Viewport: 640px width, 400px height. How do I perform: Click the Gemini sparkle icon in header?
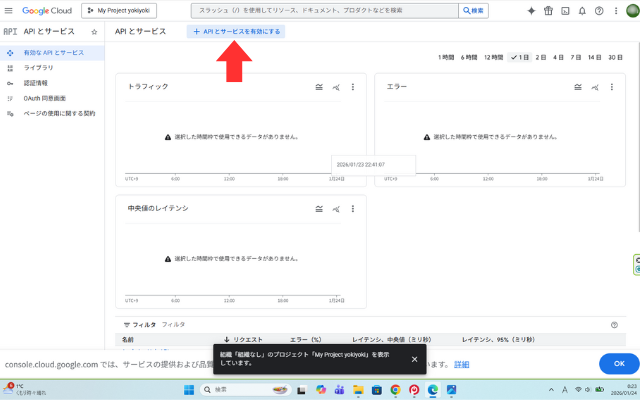(x=531, y=10)
